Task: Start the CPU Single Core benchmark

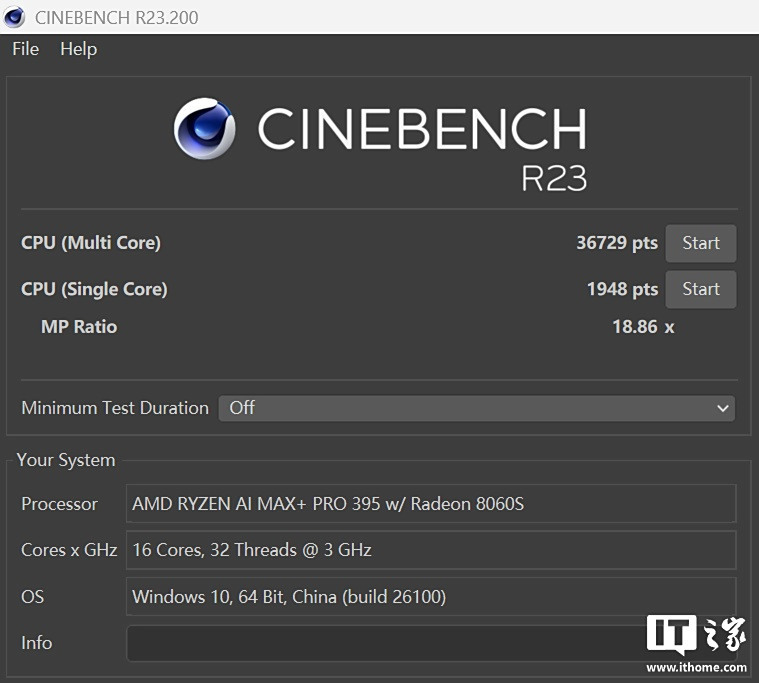Action: point(700,289)
